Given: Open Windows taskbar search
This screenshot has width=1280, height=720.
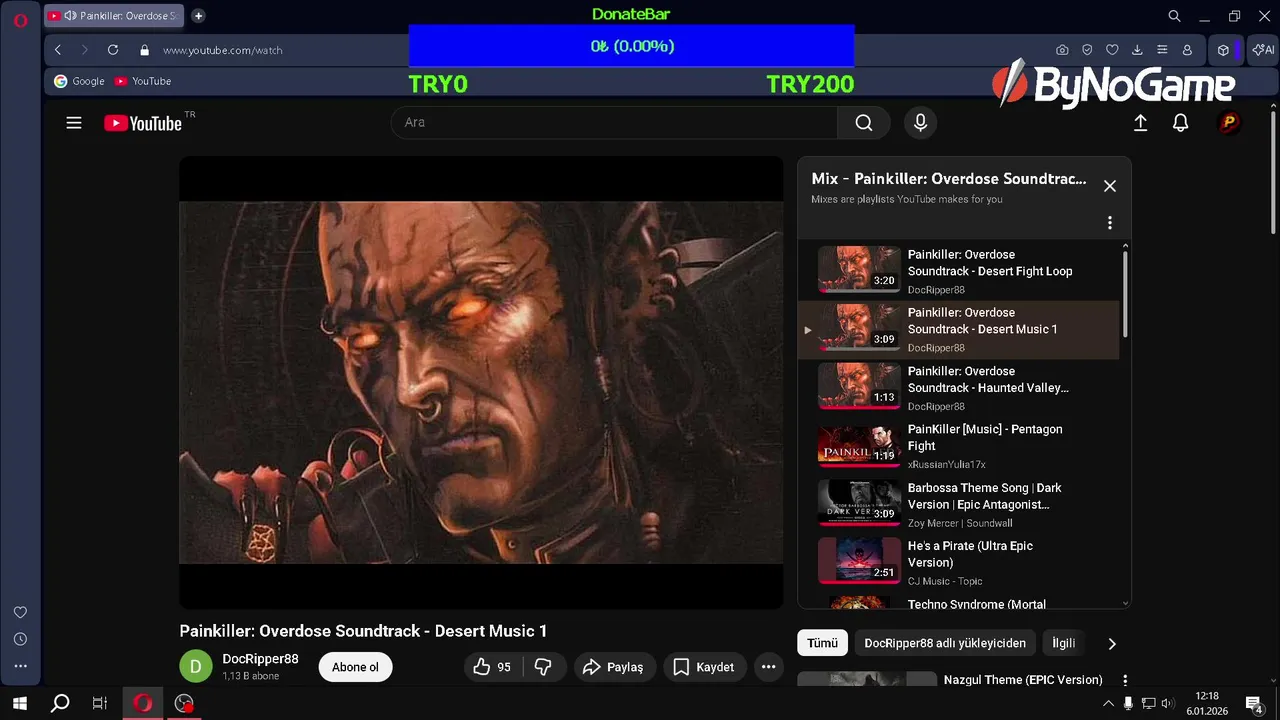Looking at the screenshot, I should click(x=60, y=704).
